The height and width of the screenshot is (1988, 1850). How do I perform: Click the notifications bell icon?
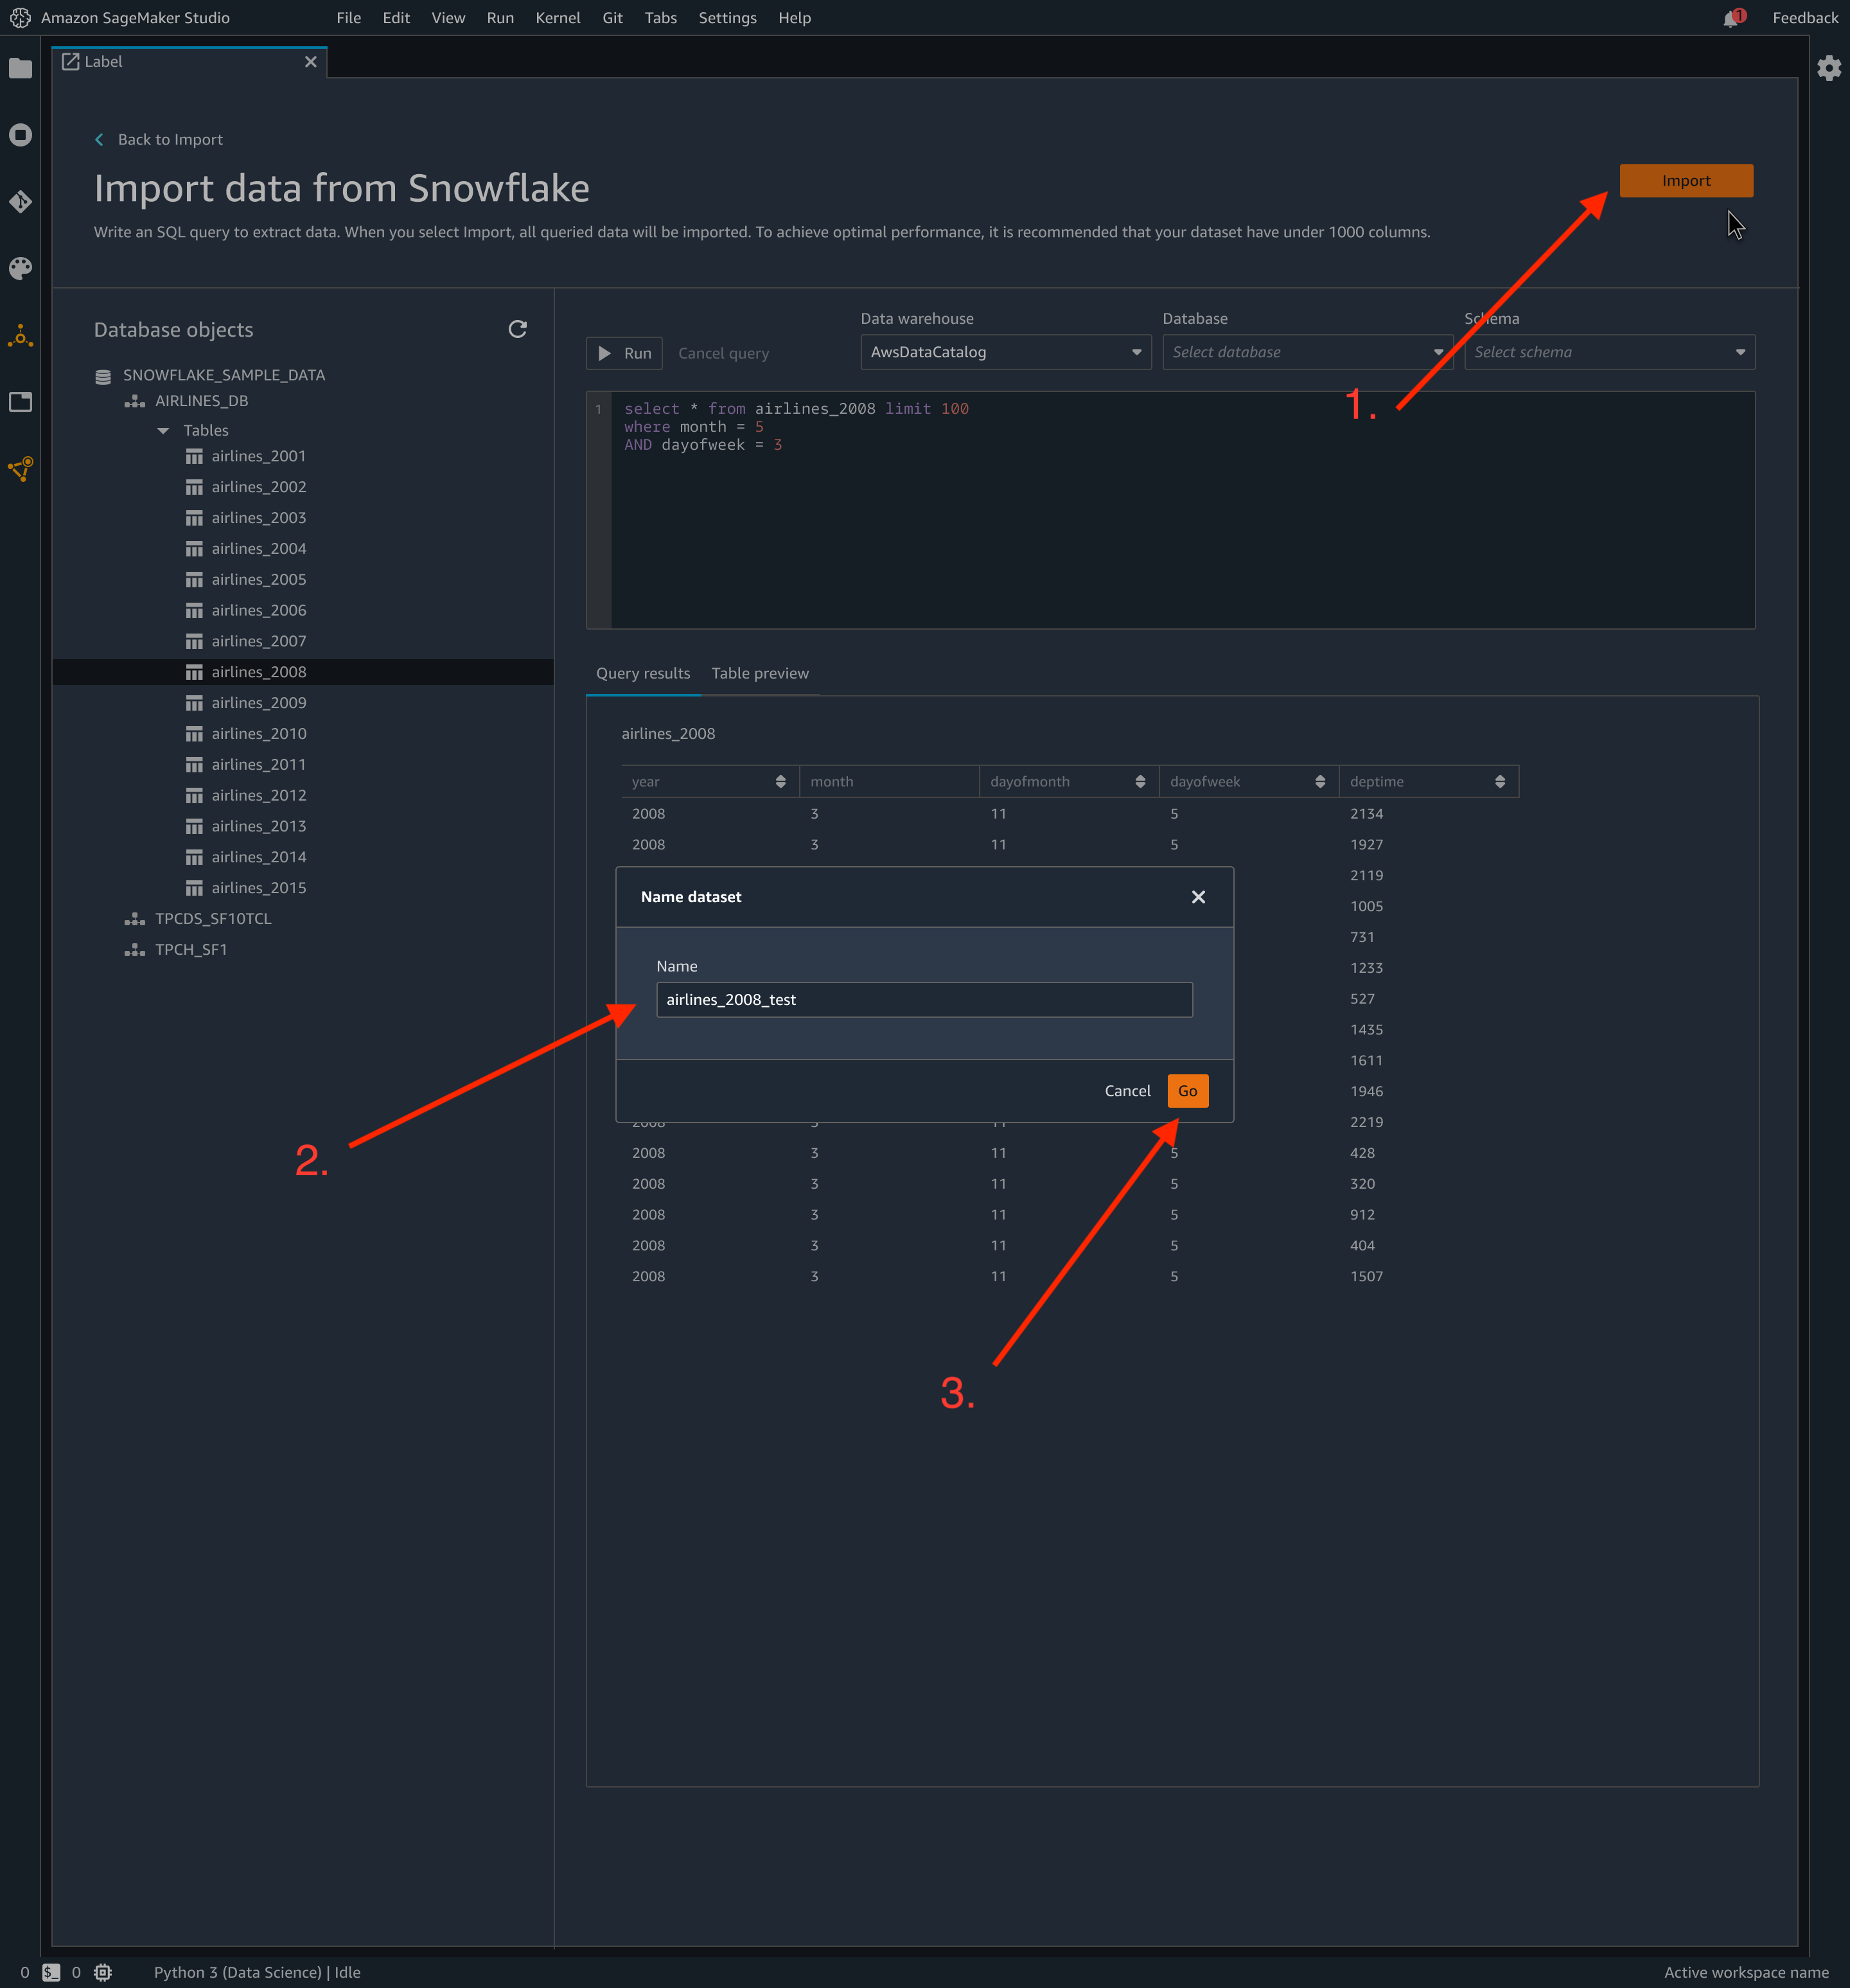coord(1731,19)
